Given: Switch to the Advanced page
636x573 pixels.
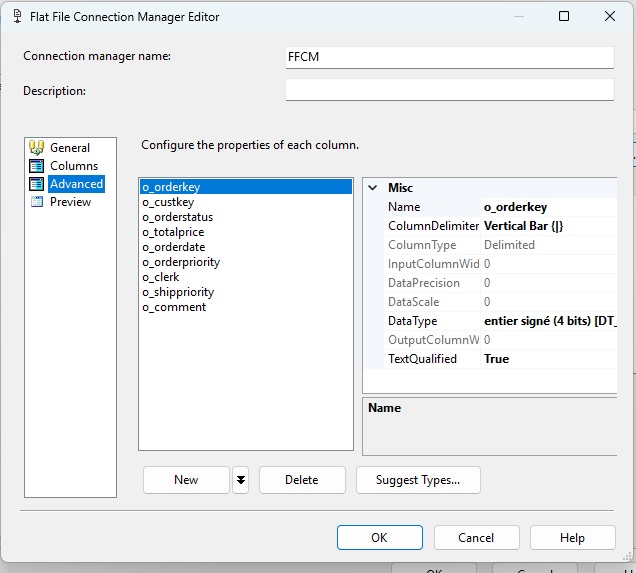Looking at the screenshot, I should [x=76, y=184].
